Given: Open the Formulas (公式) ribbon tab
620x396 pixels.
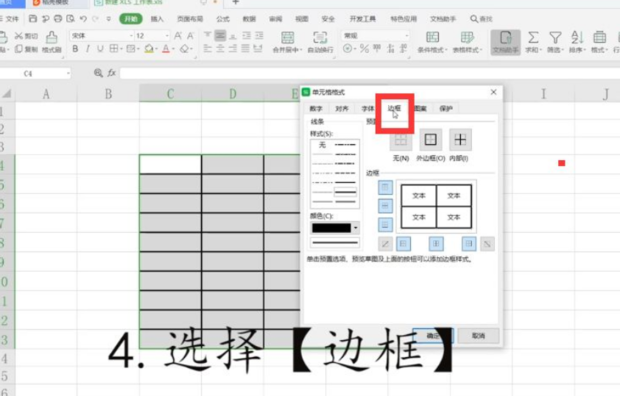Looking at the screenshot, I should pos(223,19).
